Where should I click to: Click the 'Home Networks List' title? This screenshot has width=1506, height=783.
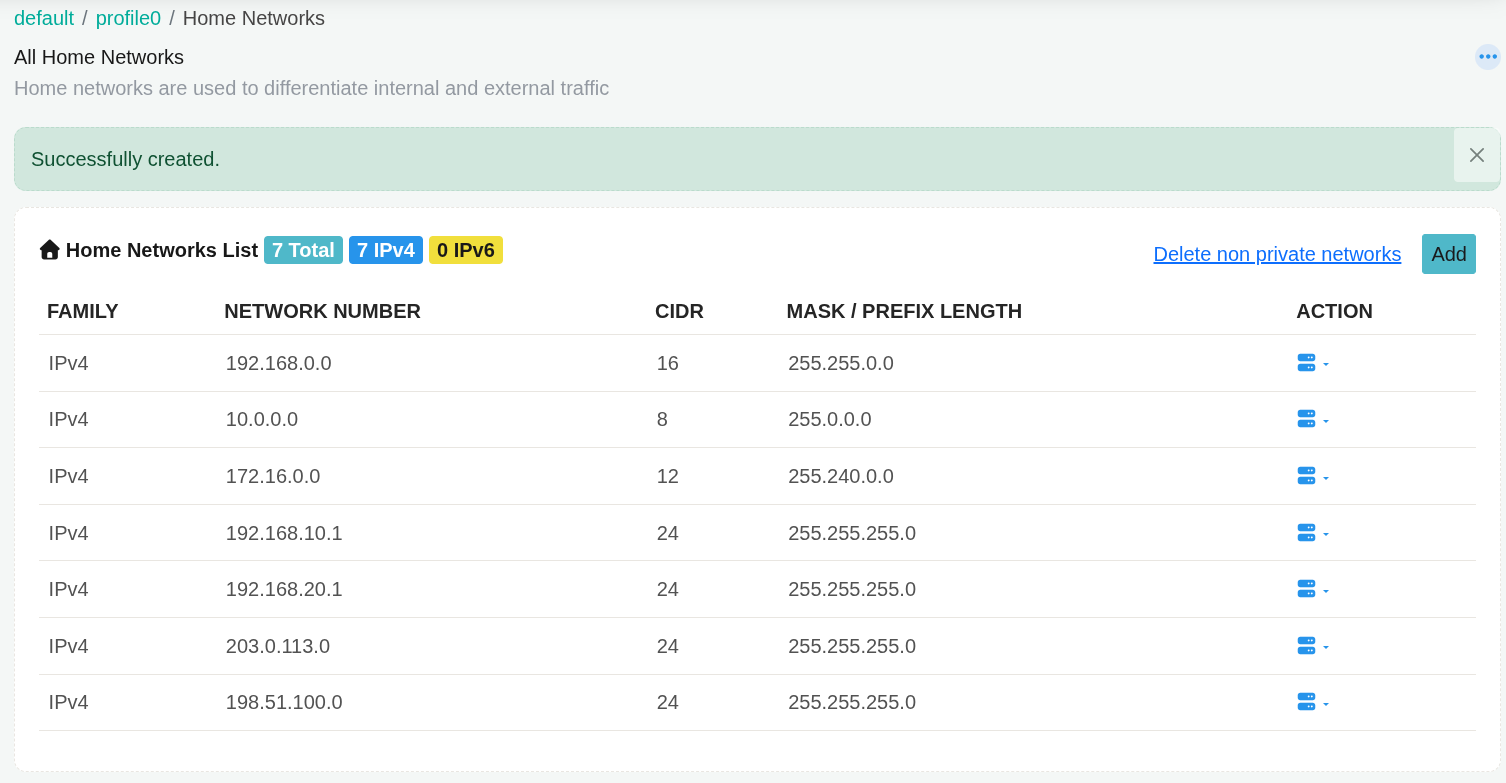[x=162, y=250]
